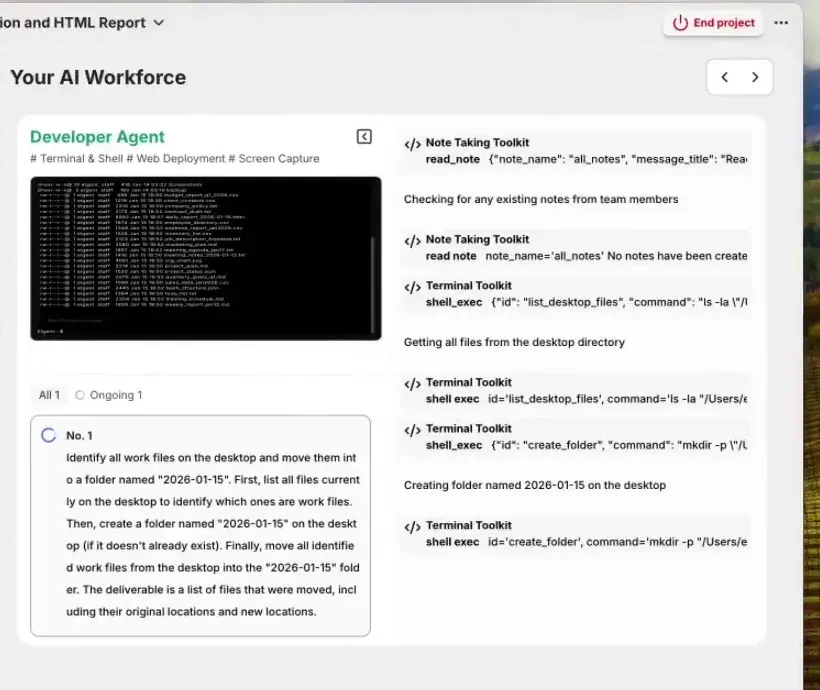This screenshot has width=820, height=690.
Task: Expand the read note 'No notes have been created' result
Action: coord(576,248)
